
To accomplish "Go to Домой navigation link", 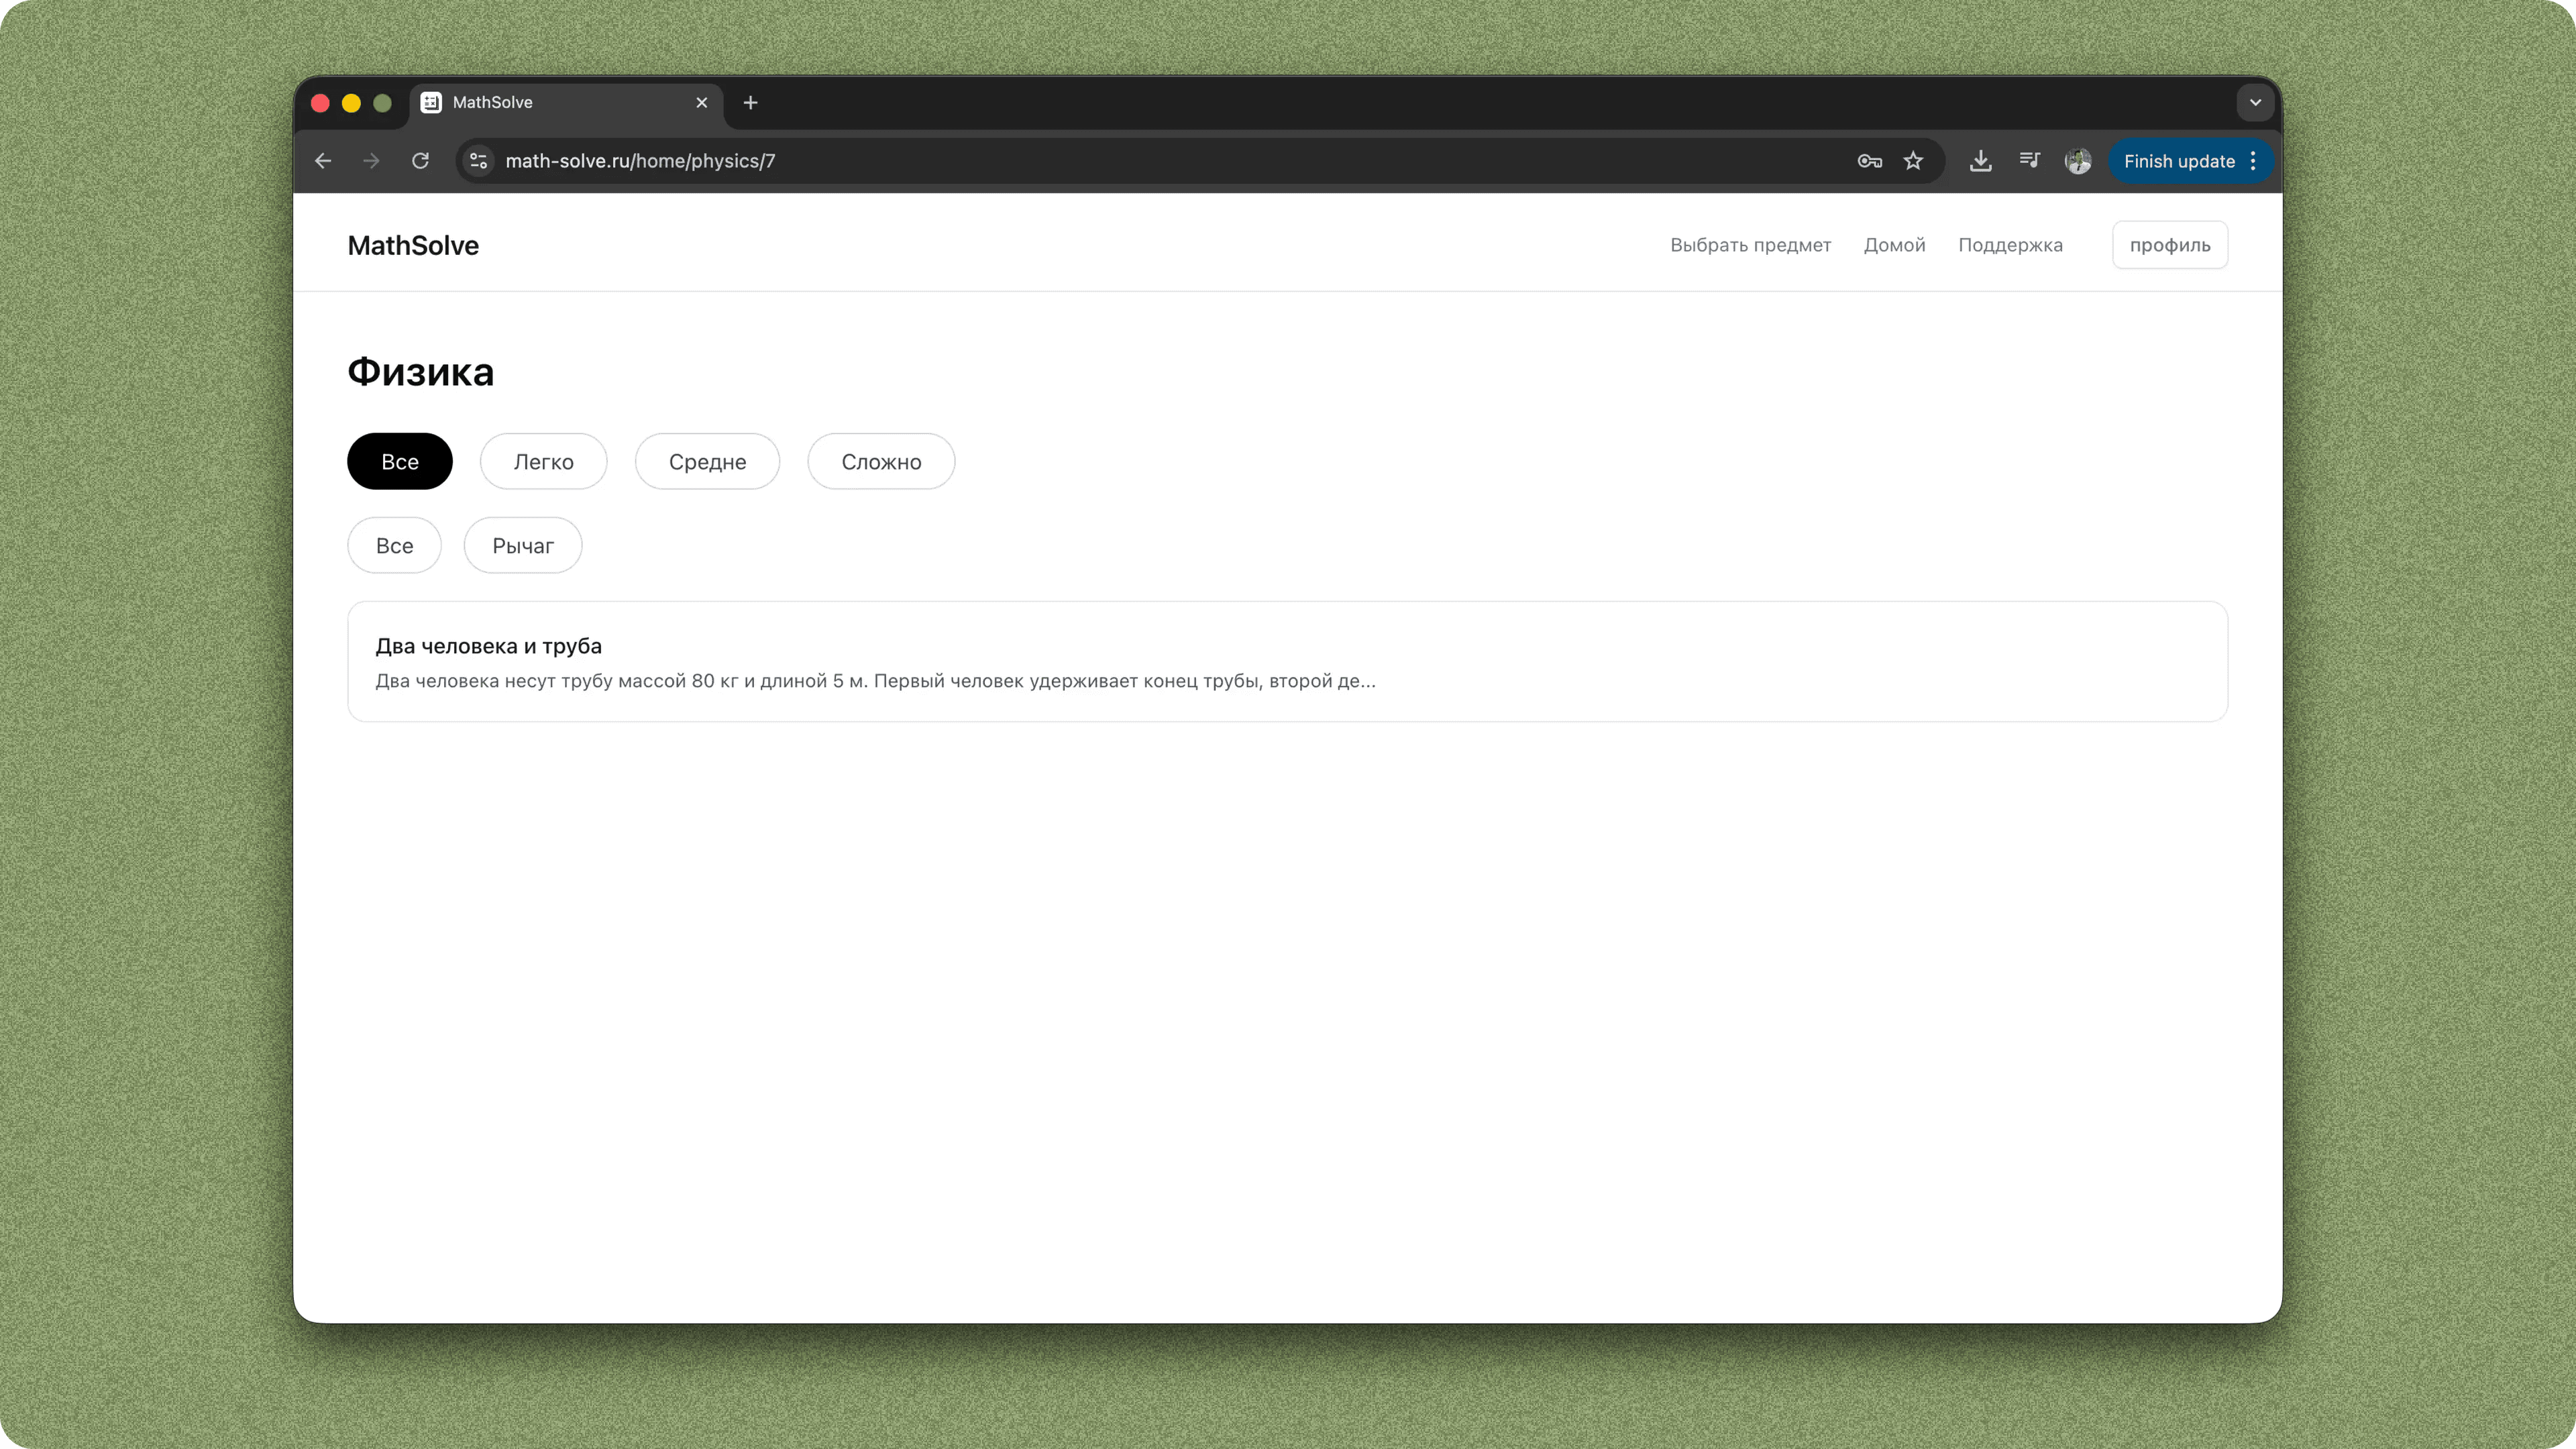I will [1894, 245].
